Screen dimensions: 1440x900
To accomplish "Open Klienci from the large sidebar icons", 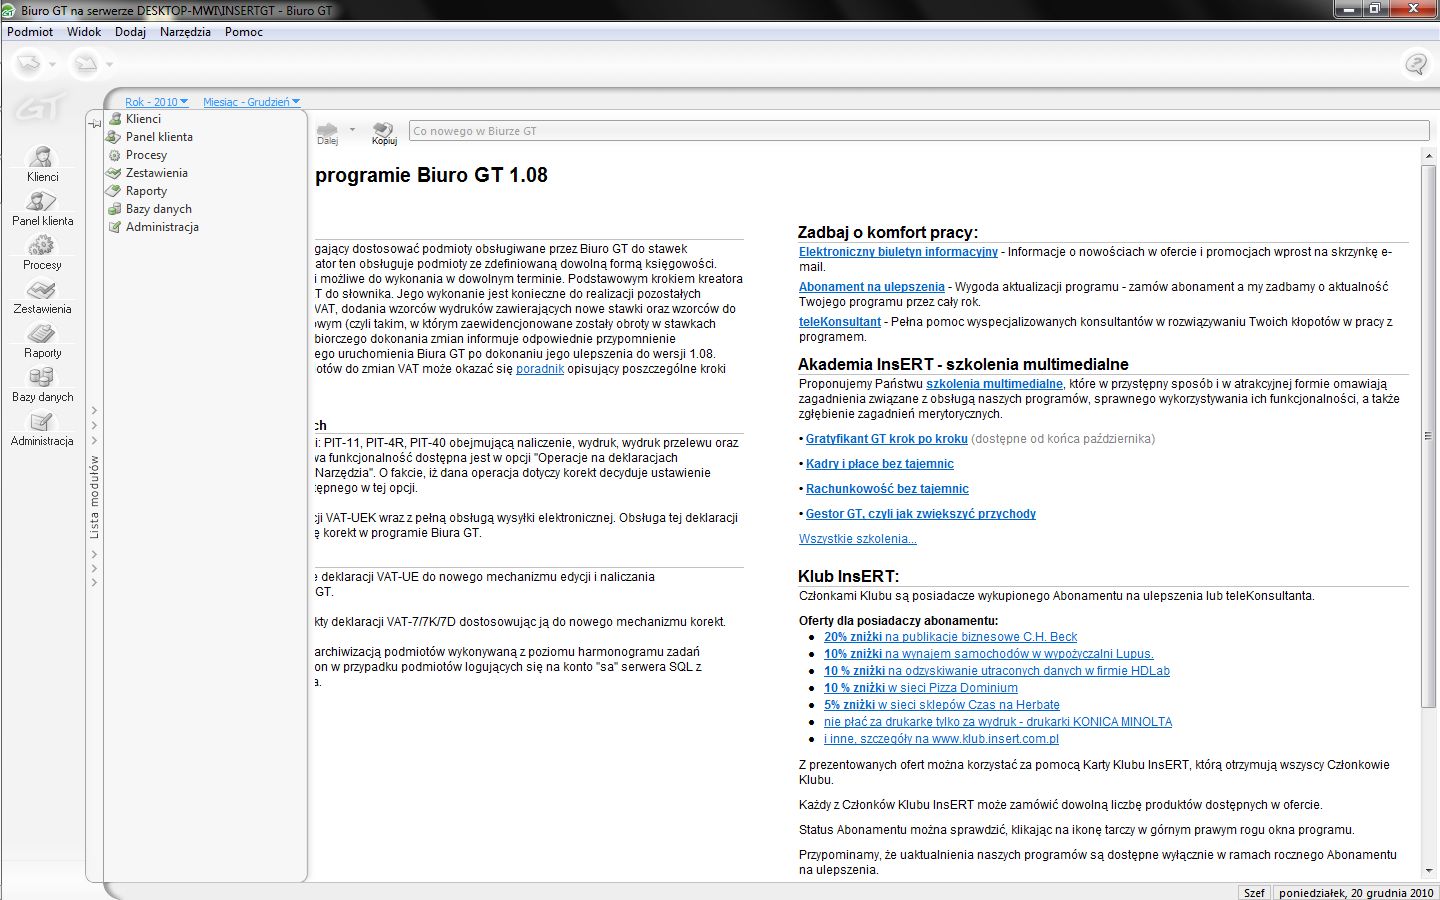I will pyautogui.click(x=43, y=164).
